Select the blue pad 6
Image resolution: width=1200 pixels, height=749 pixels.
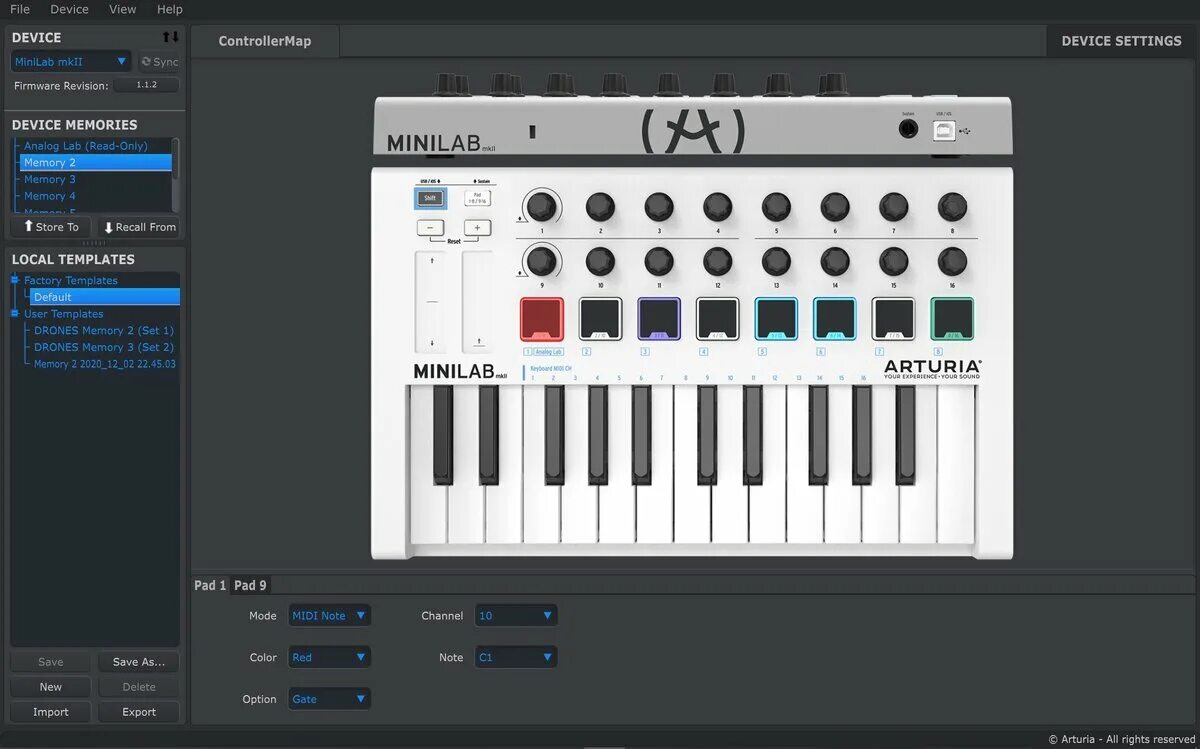coord(835,319)
